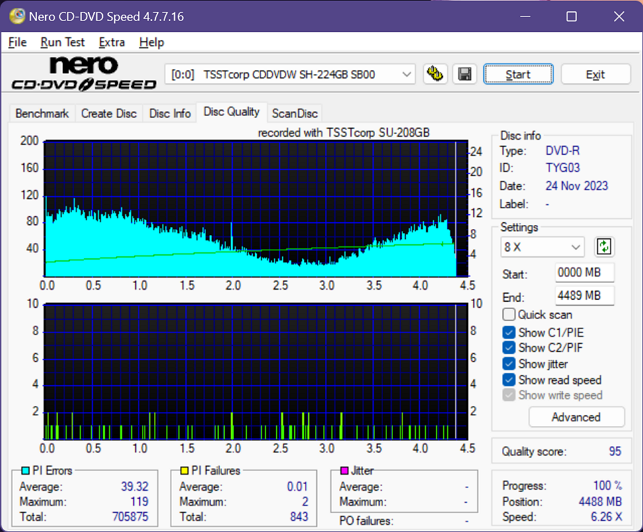Close the Nero CD-DVD Speed window
This screenshot has width=643, height=532.
point(619,16)
